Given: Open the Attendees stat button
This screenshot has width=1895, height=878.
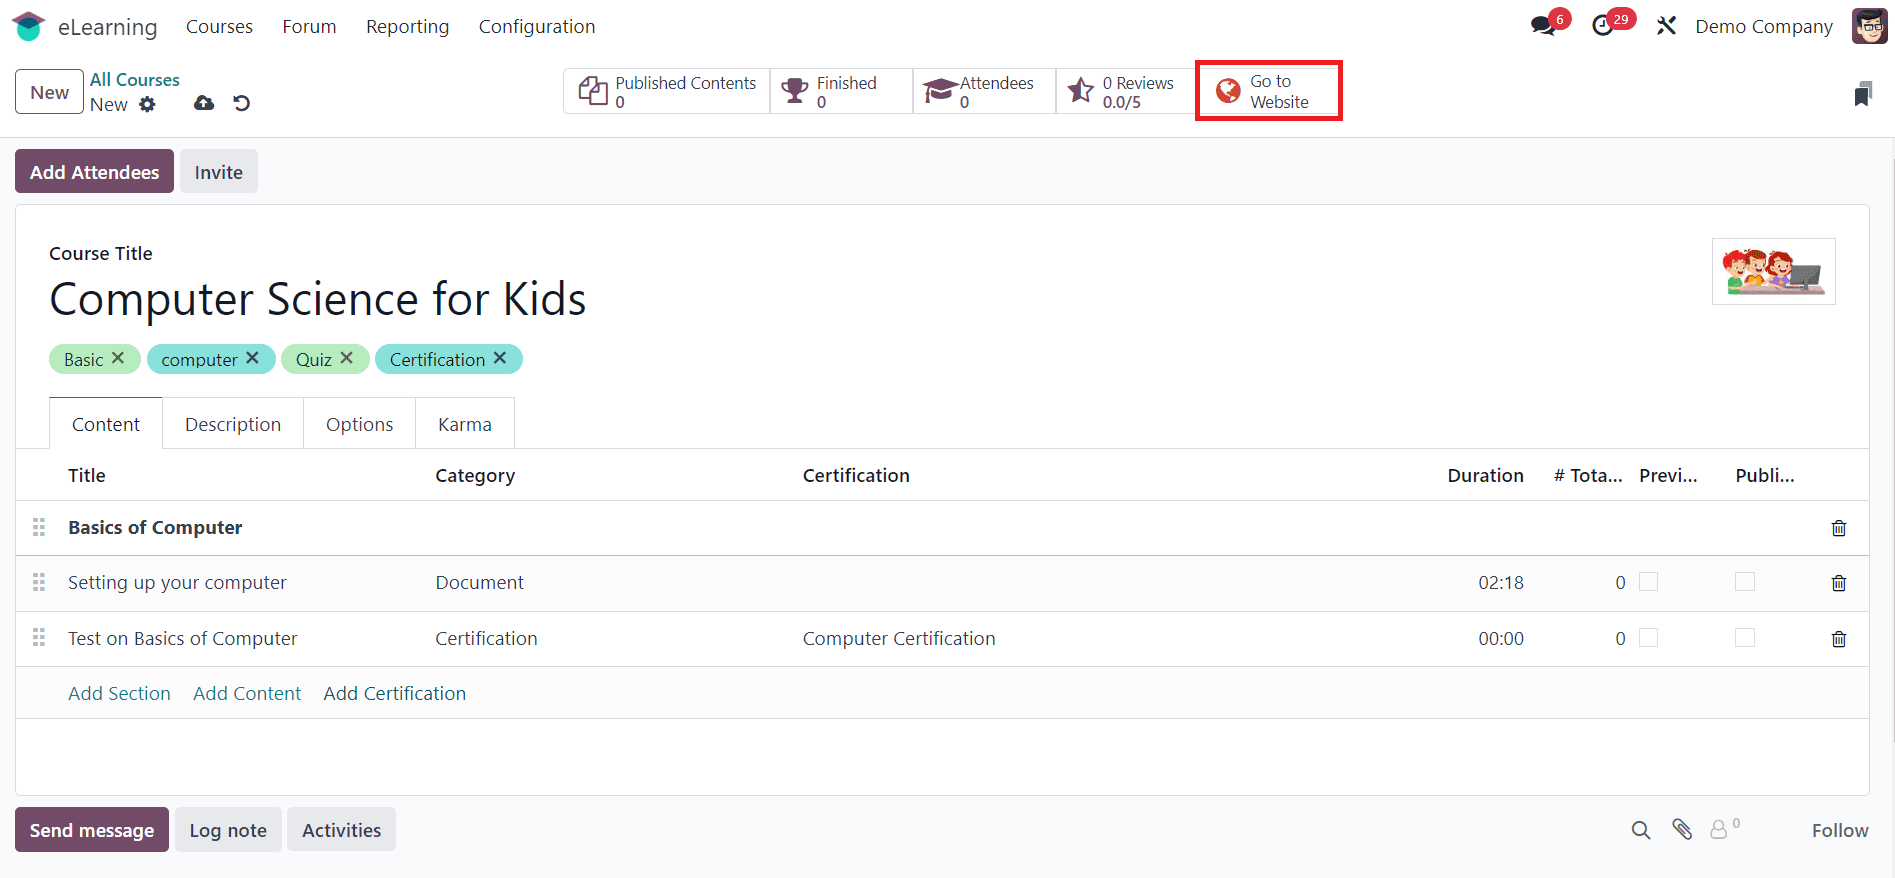Looking at the screenshot, I should [984, 91].
